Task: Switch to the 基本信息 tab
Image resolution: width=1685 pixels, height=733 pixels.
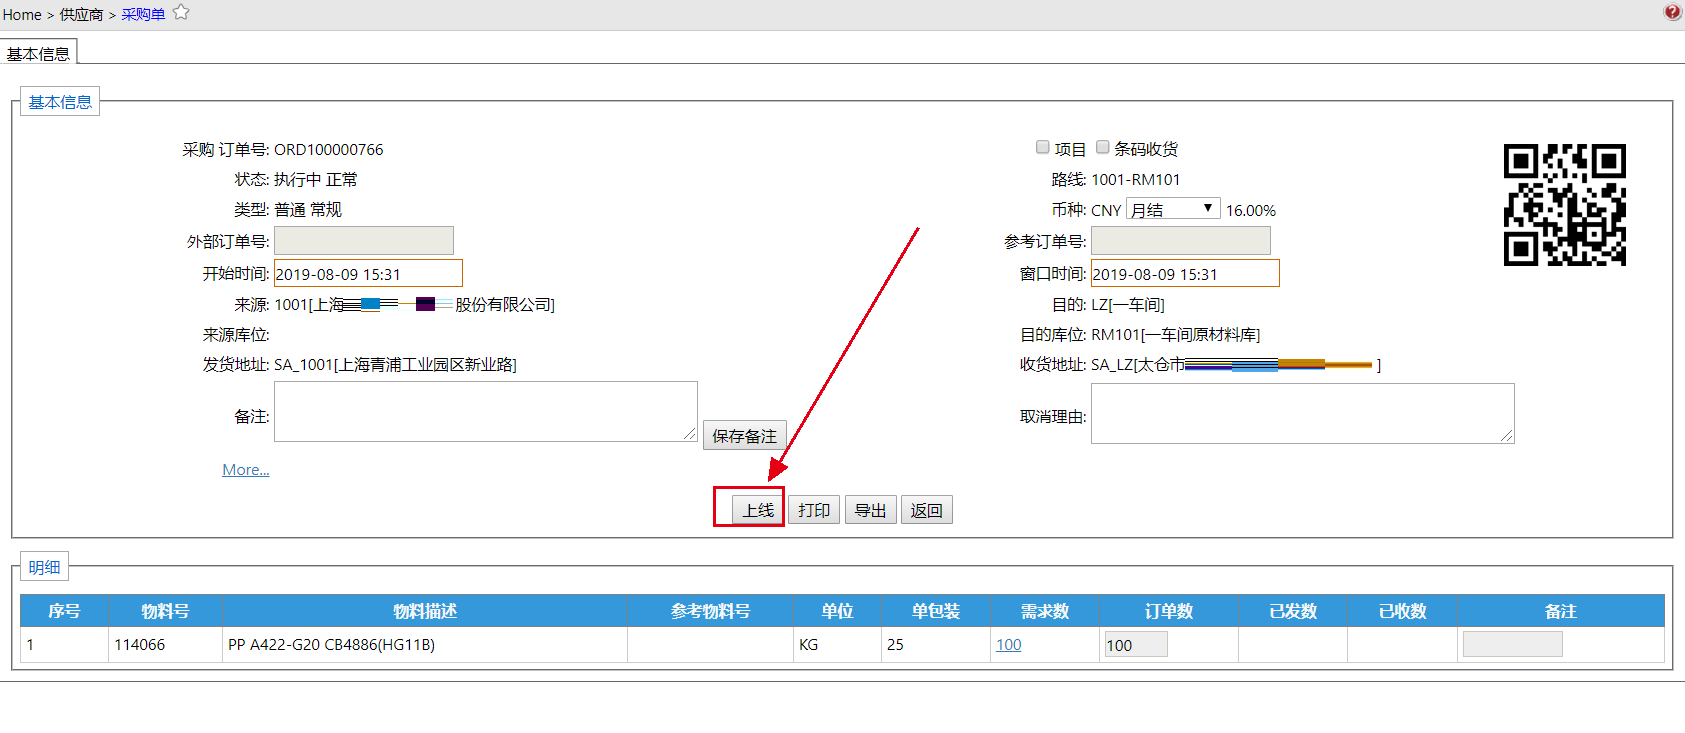Action: 38,53
